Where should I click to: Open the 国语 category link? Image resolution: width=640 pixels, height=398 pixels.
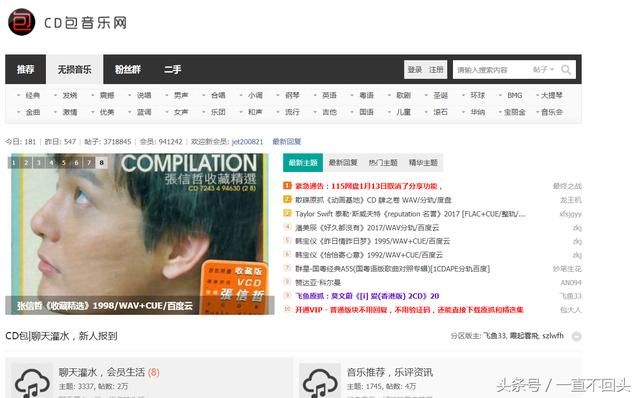click(367, 112)
